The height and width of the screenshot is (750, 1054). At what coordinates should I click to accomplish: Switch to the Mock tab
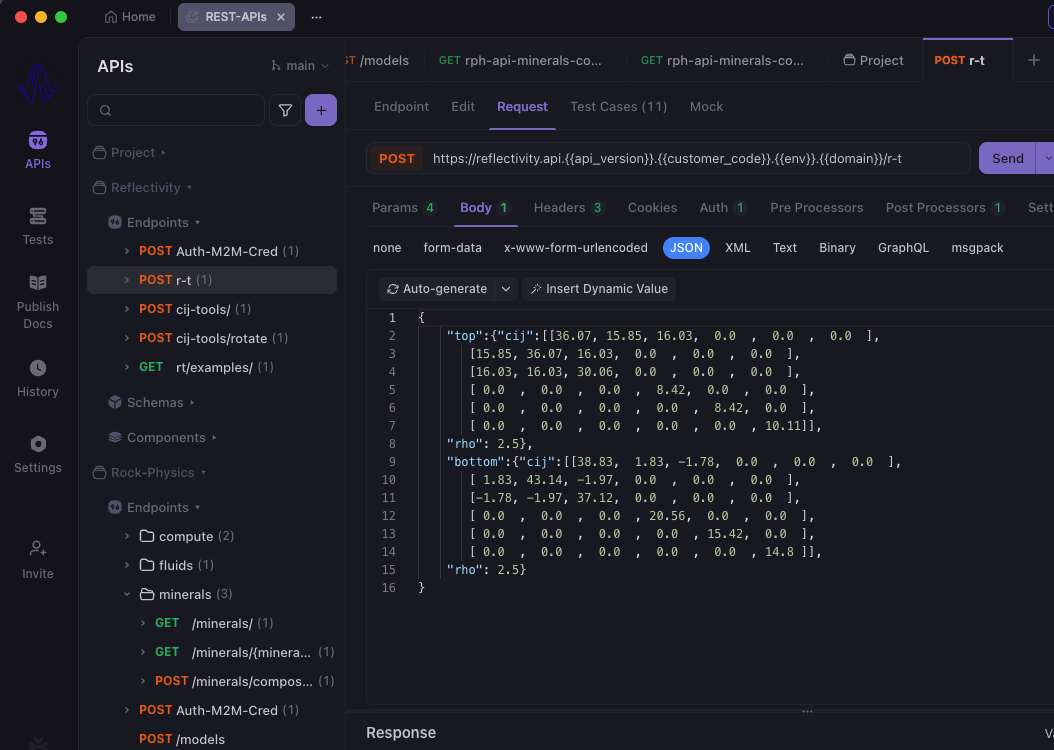pyautogui.click(x=706, y=107)
